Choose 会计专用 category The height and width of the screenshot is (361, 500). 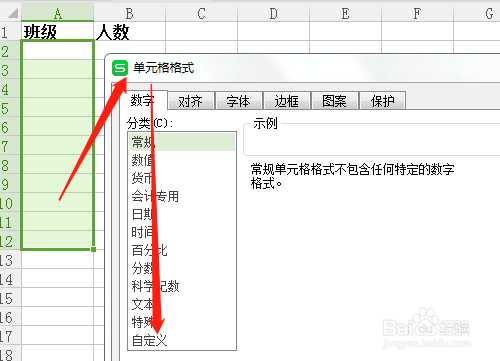[x=182, y=196]
